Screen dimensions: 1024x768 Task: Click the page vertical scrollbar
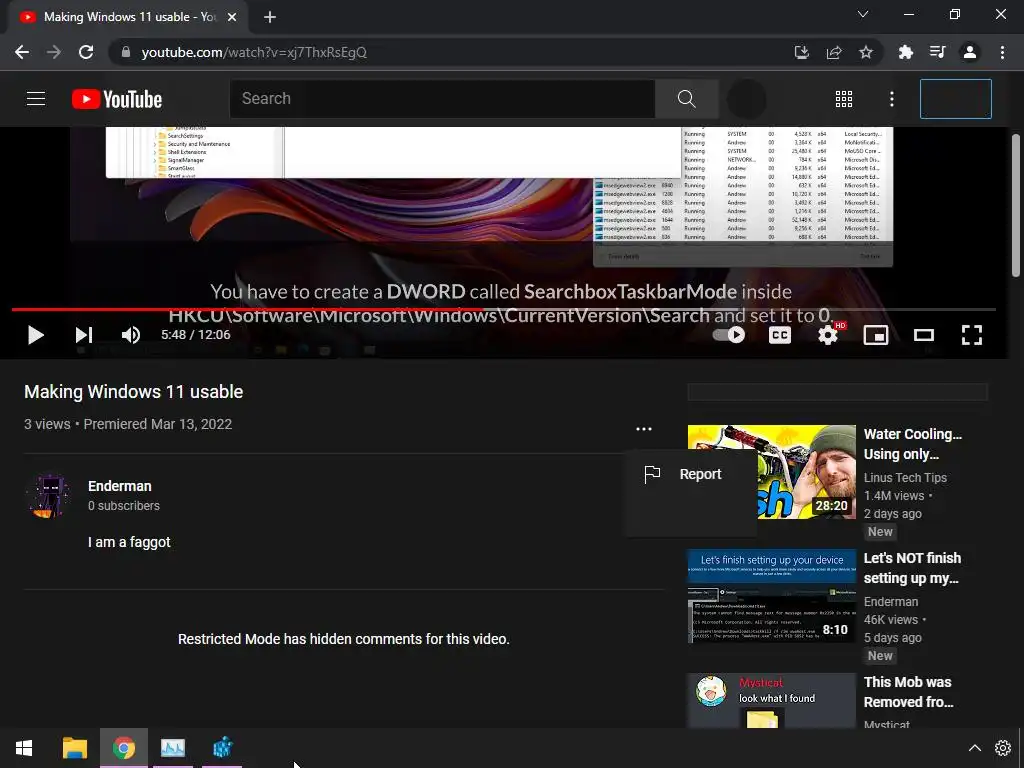[1016, 206]
